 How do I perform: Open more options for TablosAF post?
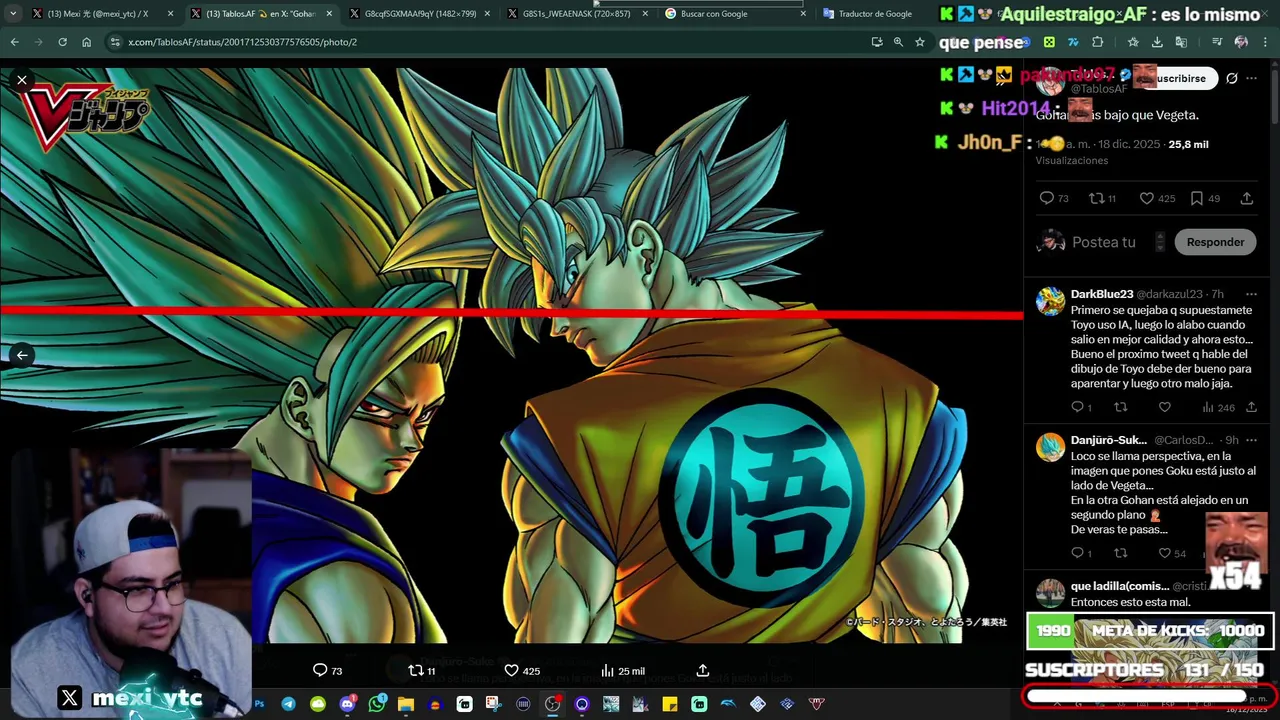pyautogui.click(x=1252, y=78)
